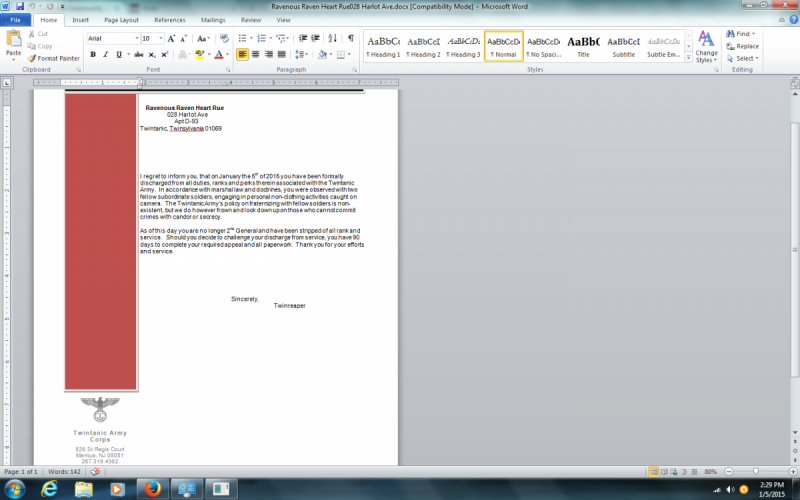Click the Replace button
This screenshot has width=800, height=500.
click(x=742, y=46)
